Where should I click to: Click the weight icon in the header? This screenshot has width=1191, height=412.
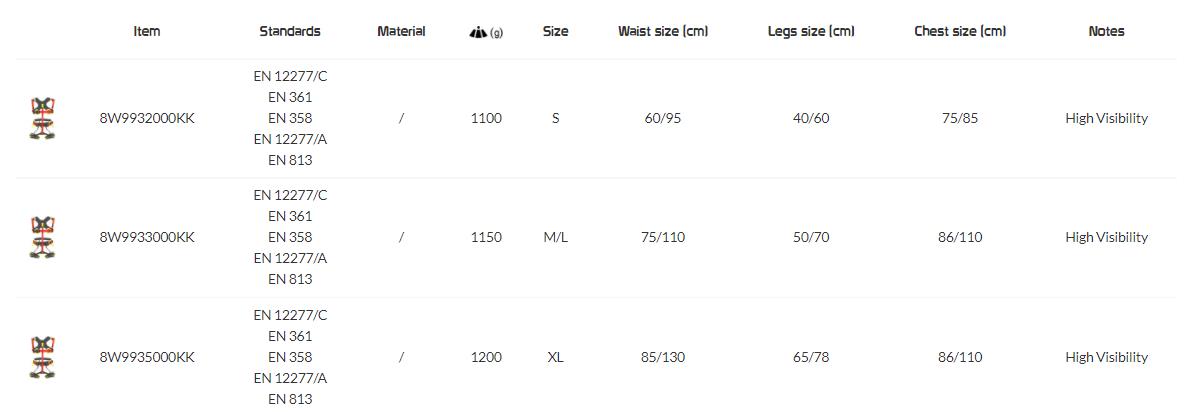pos(478,32)
